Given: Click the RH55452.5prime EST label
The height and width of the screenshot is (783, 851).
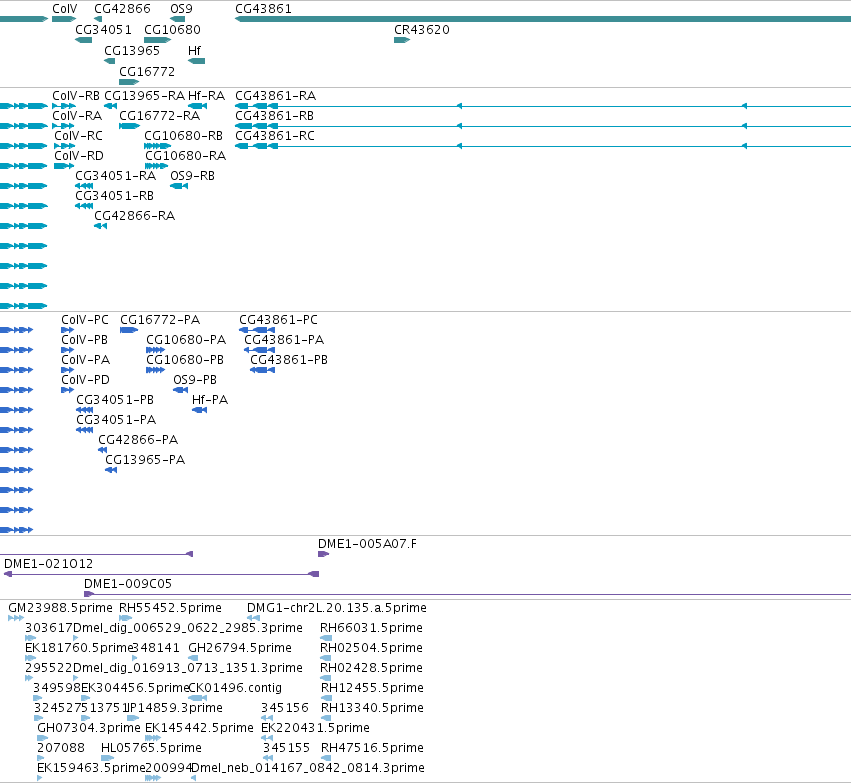Looking at the screenshot, I should click(x=170, y=608).
